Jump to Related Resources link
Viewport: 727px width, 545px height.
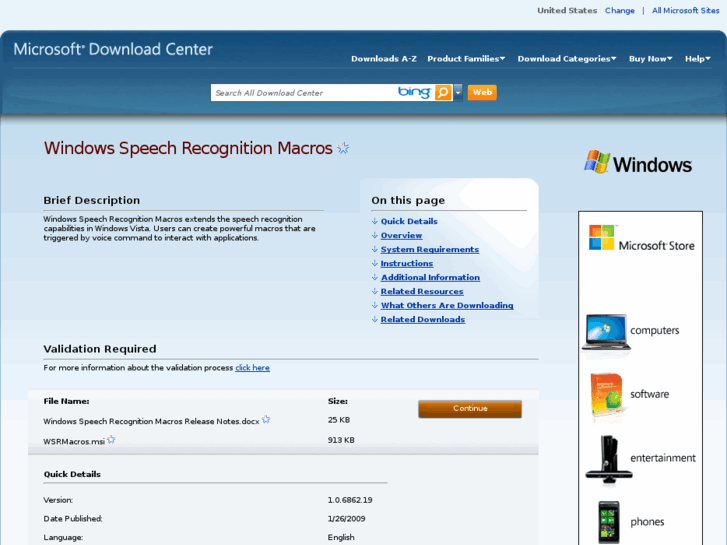coord(422,291)
